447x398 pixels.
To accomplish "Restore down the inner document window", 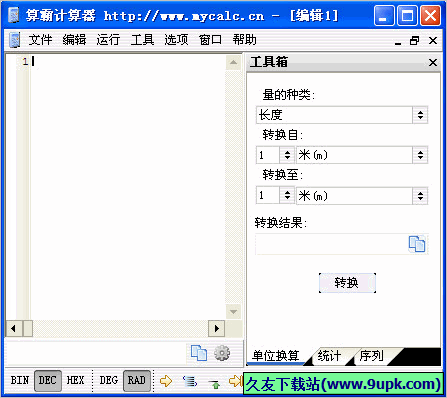I will pos(414,41).
